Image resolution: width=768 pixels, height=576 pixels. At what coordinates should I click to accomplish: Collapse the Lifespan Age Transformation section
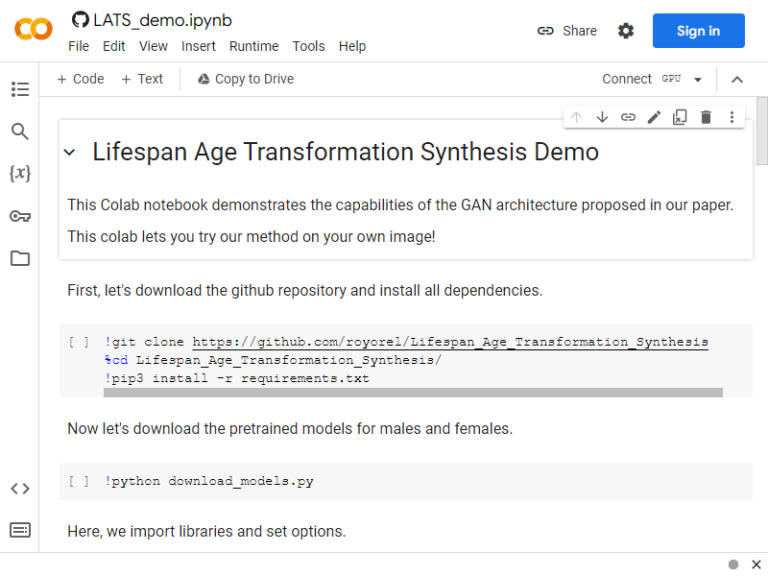(70, 152)
